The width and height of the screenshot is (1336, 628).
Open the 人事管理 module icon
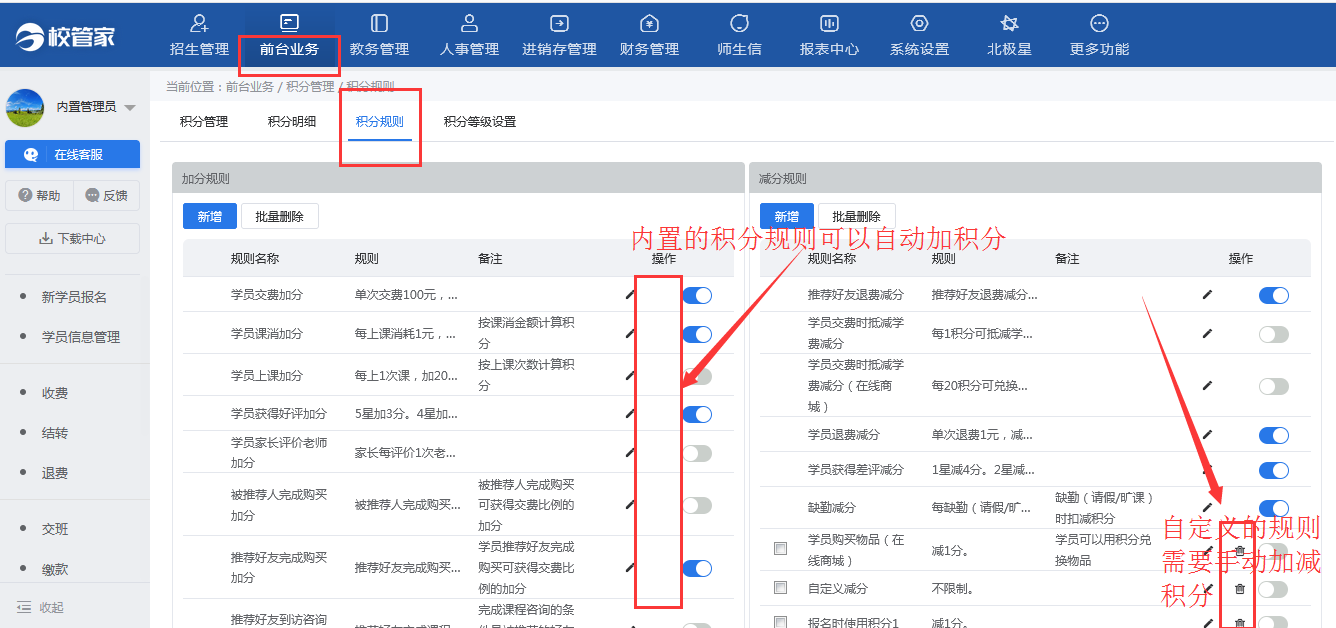coord(469,23)
